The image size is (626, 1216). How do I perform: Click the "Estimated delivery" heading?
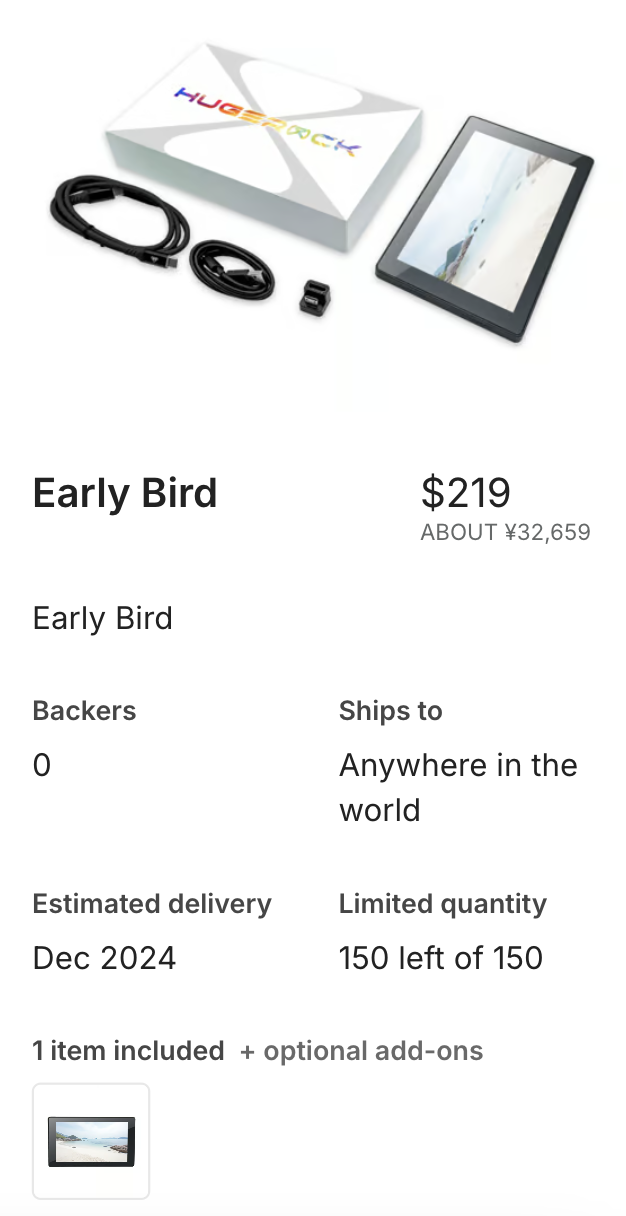click(x=152, y=904)
